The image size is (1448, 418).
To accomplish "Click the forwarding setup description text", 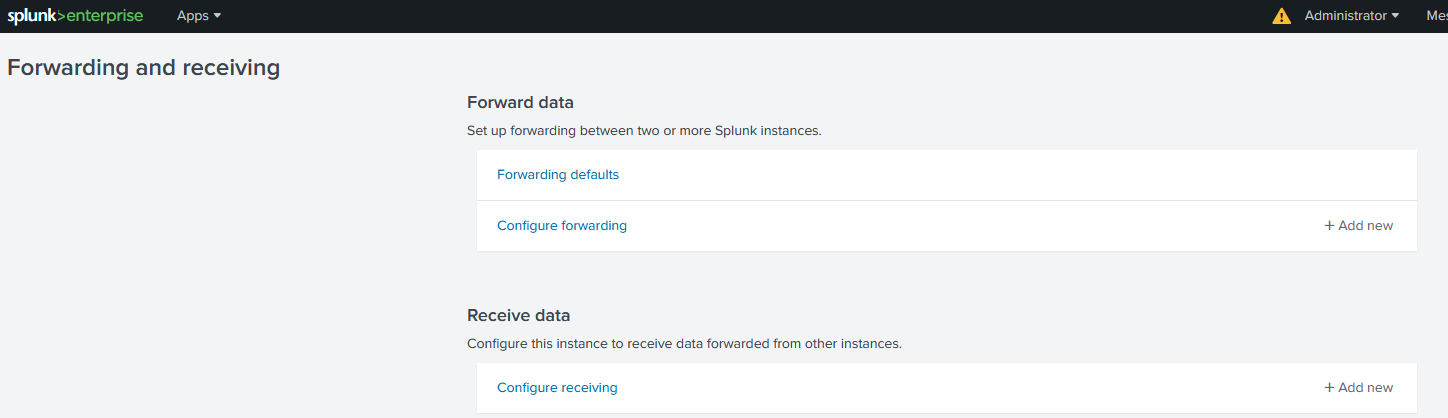I will pos(644,131).
